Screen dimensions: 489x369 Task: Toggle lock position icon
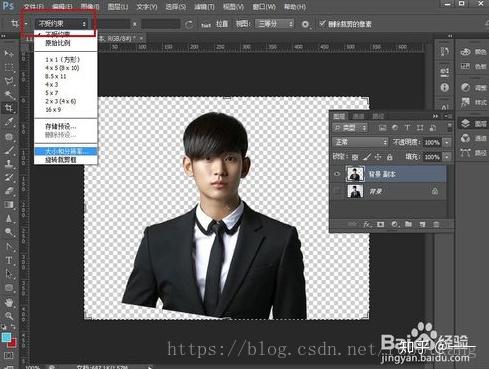378,157
